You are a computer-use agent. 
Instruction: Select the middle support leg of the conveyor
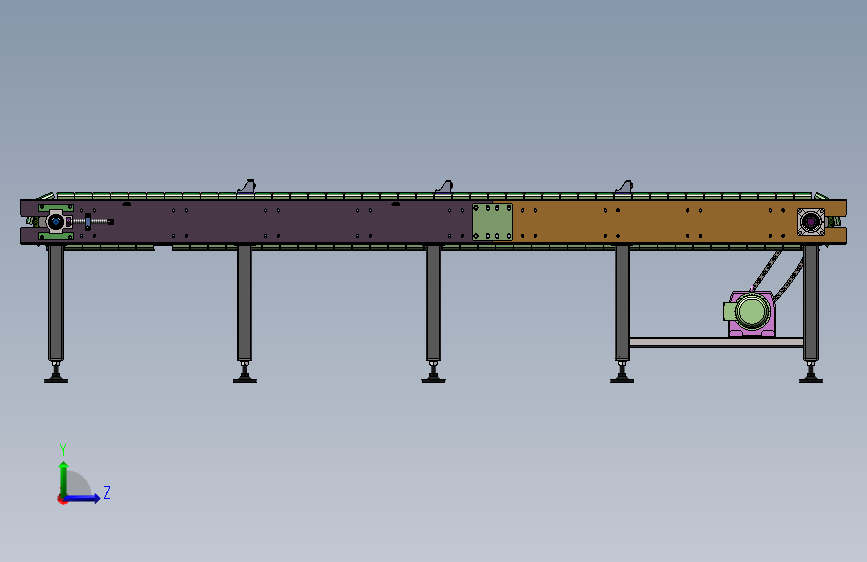coord(434,303)
